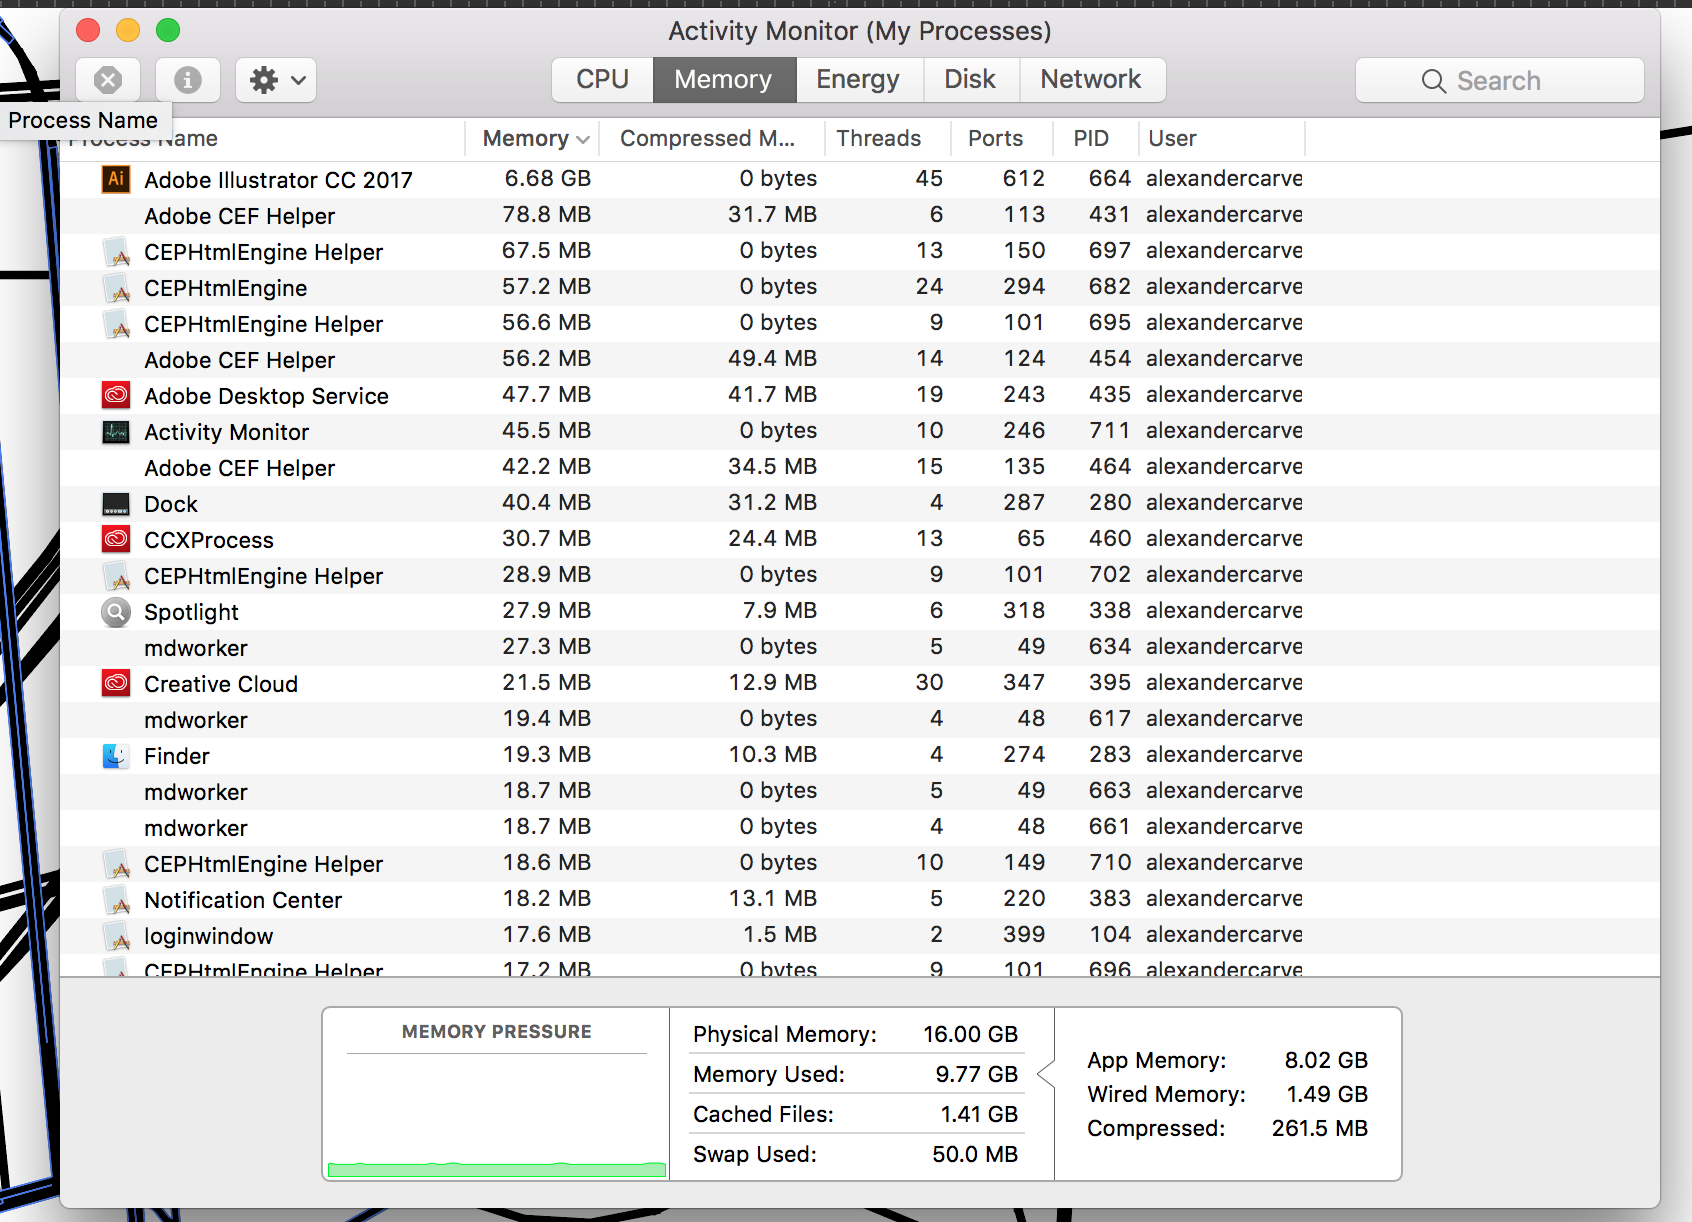Click the 49.4 MB compressed value
Screen dimensions: 1692x1222
point(772,359)
